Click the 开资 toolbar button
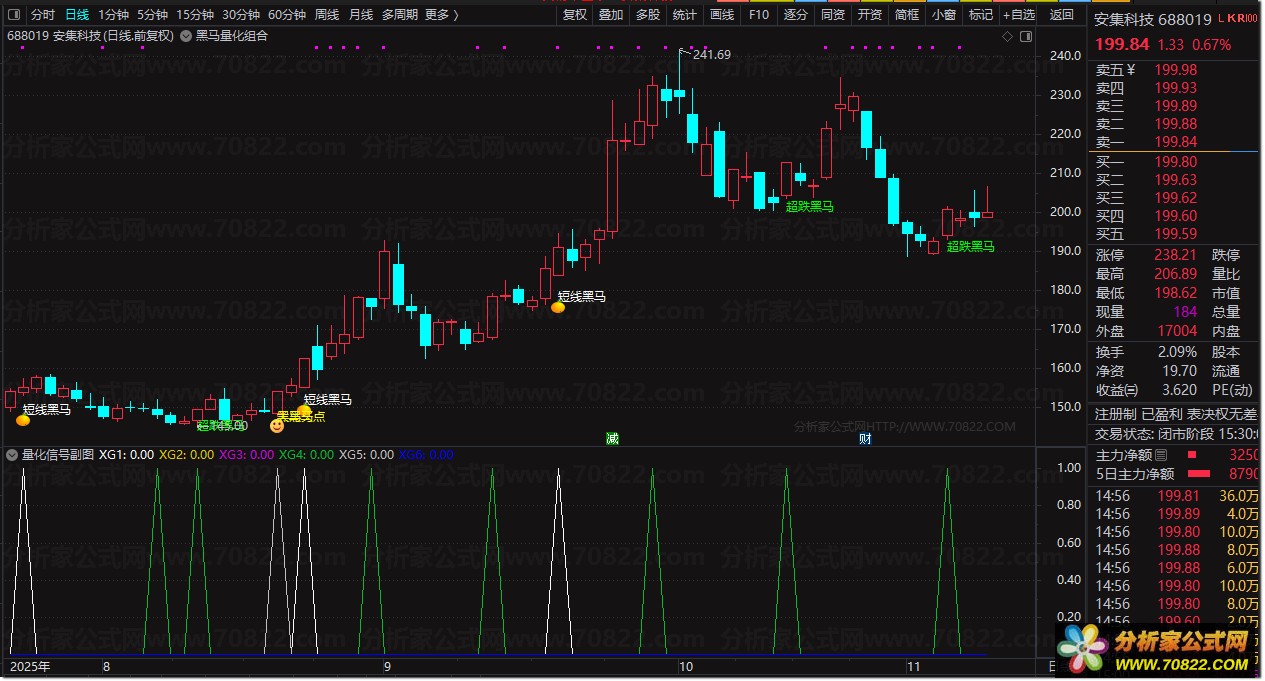Screen dimensions: 1265x681 pyautogui.click(x=870, y=15)
